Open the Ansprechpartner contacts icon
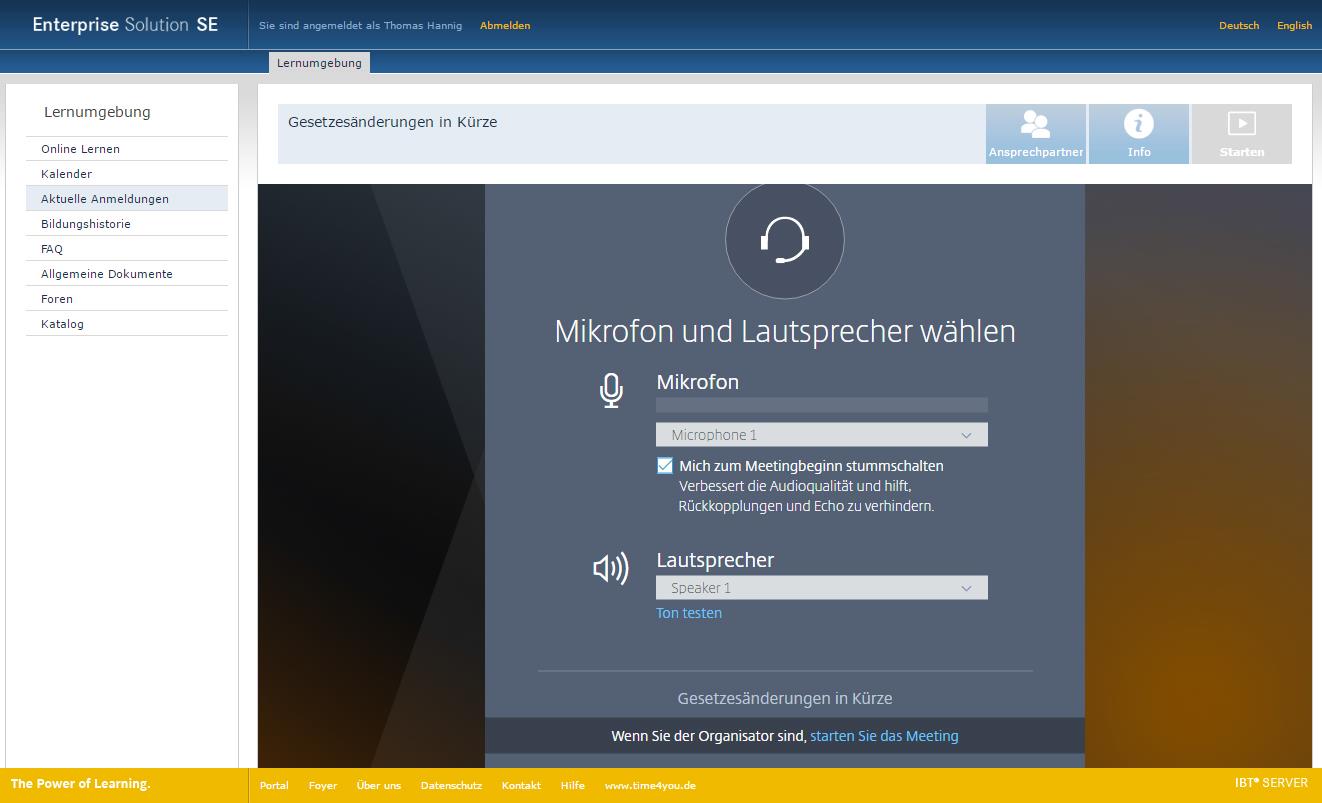 1036,134
